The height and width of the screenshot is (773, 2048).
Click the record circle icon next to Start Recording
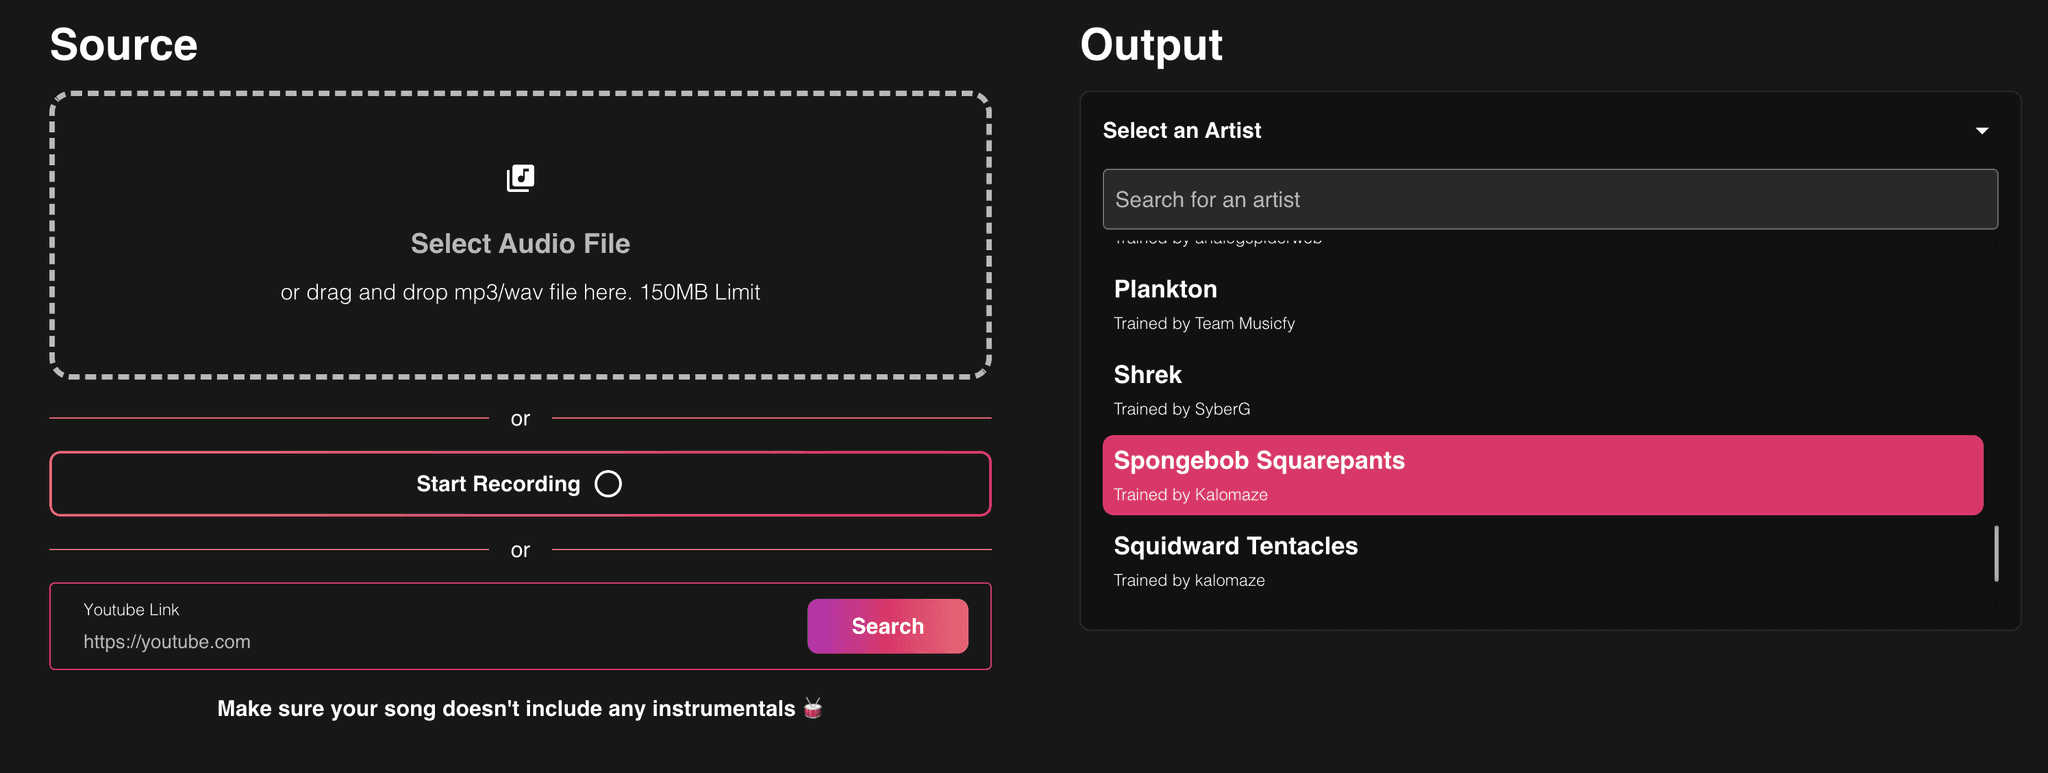pyautogui.click(x=608, y=483)
